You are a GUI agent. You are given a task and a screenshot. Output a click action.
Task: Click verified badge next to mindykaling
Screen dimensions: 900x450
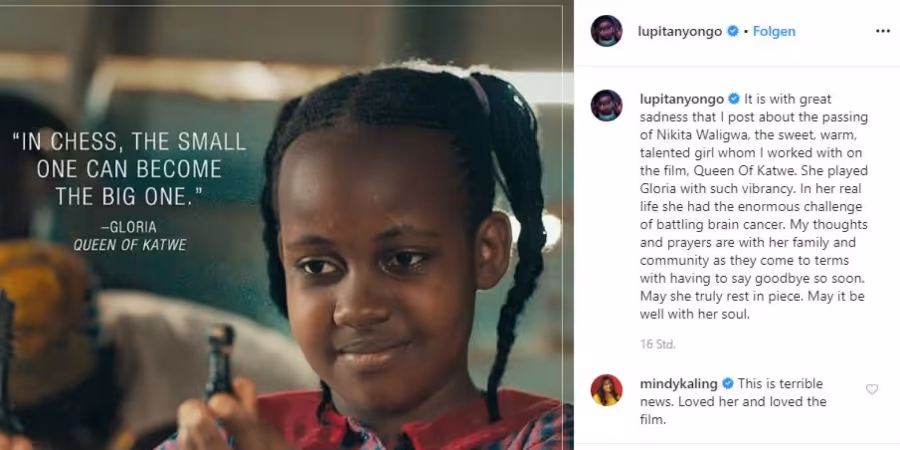[x=727, y=383]
